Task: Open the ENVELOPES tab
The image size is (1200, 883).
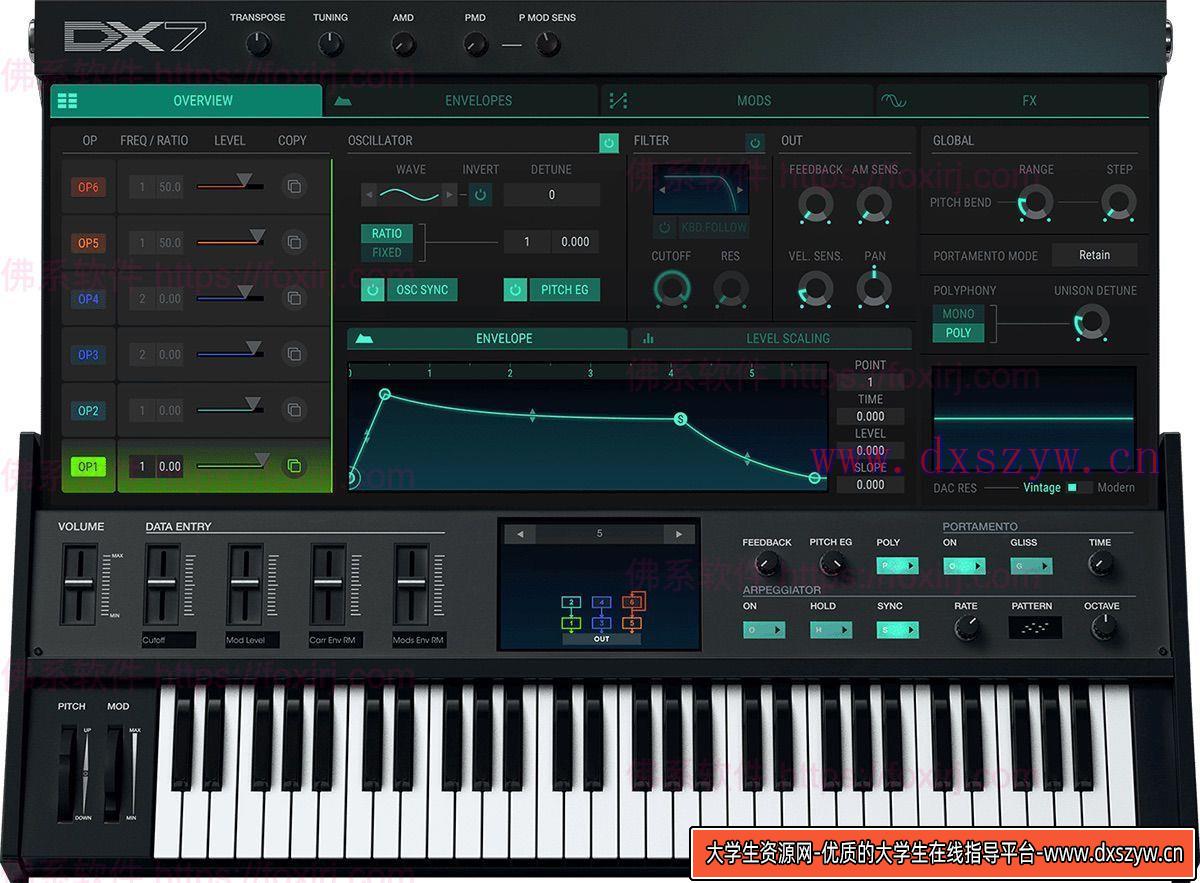Action: (463, 101)
